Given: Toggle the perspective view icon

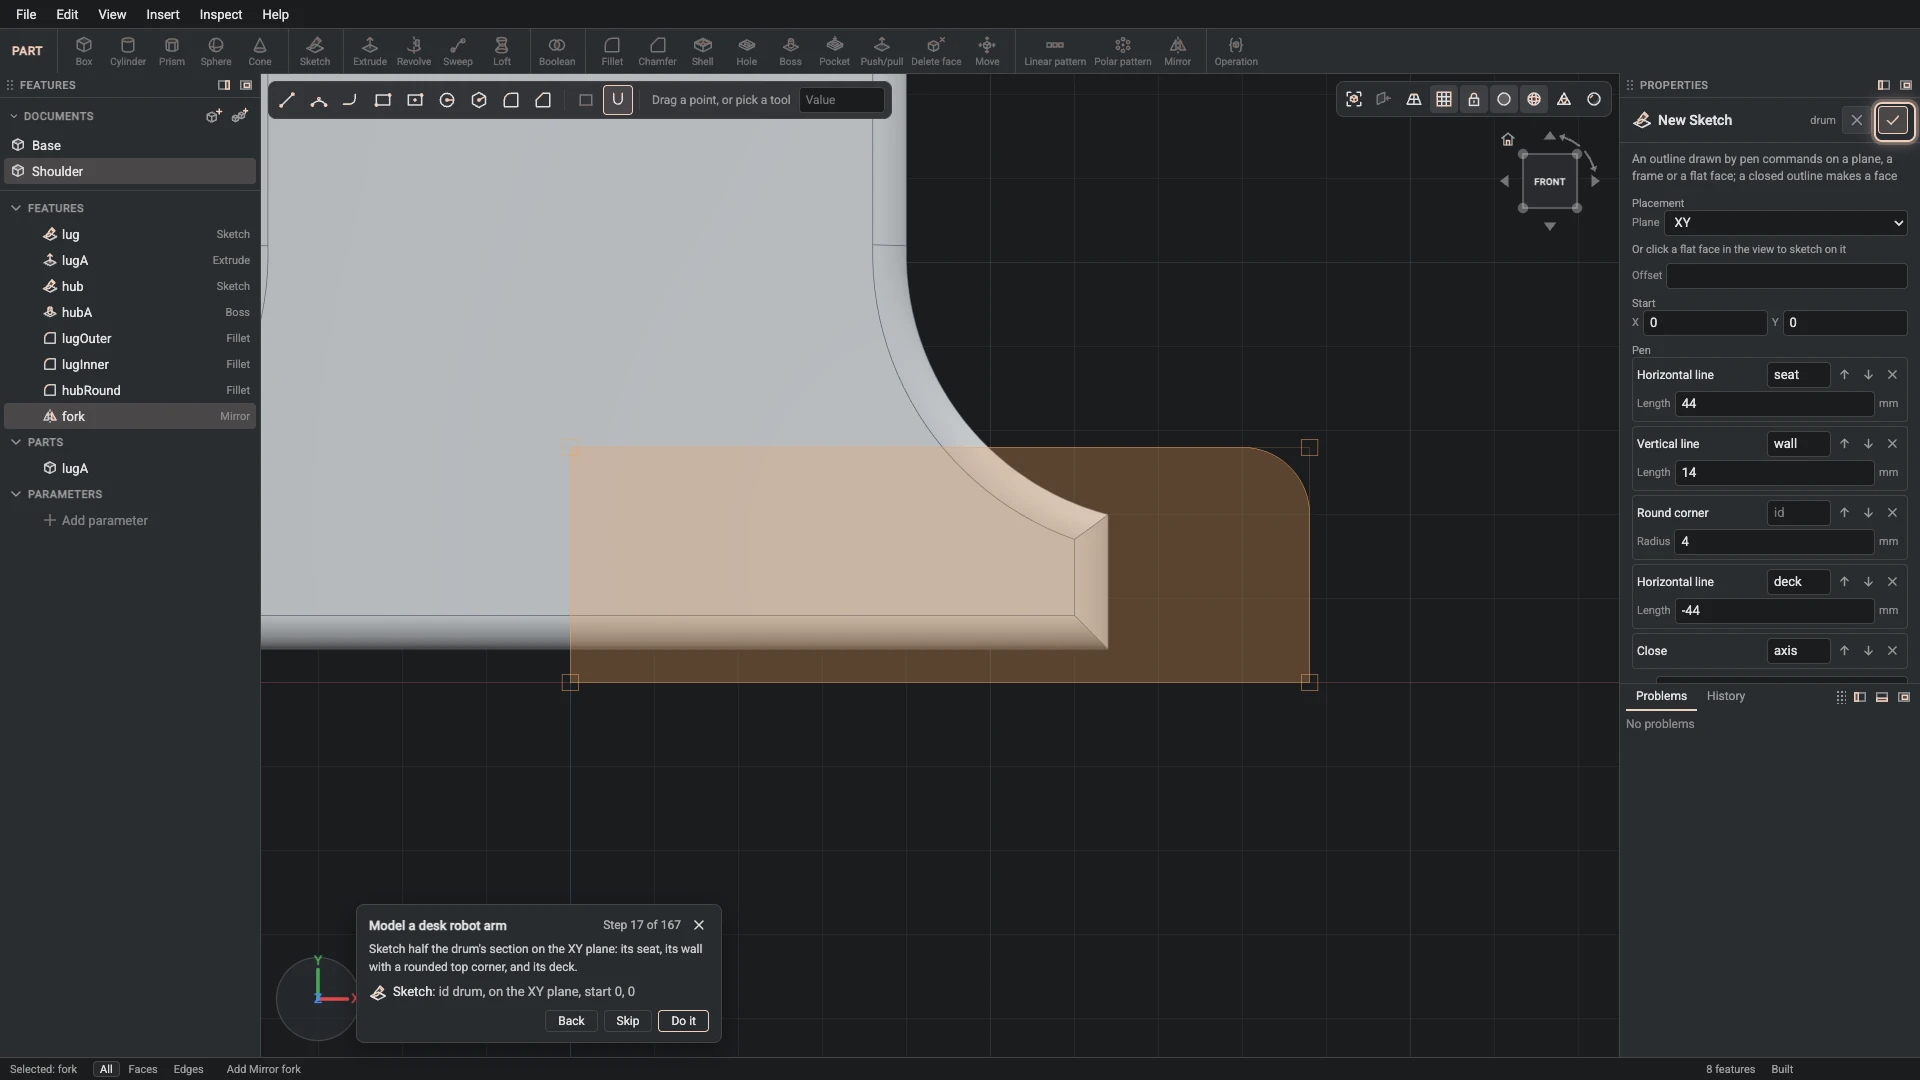Looking at the screenshot, I should [1413, 99].
